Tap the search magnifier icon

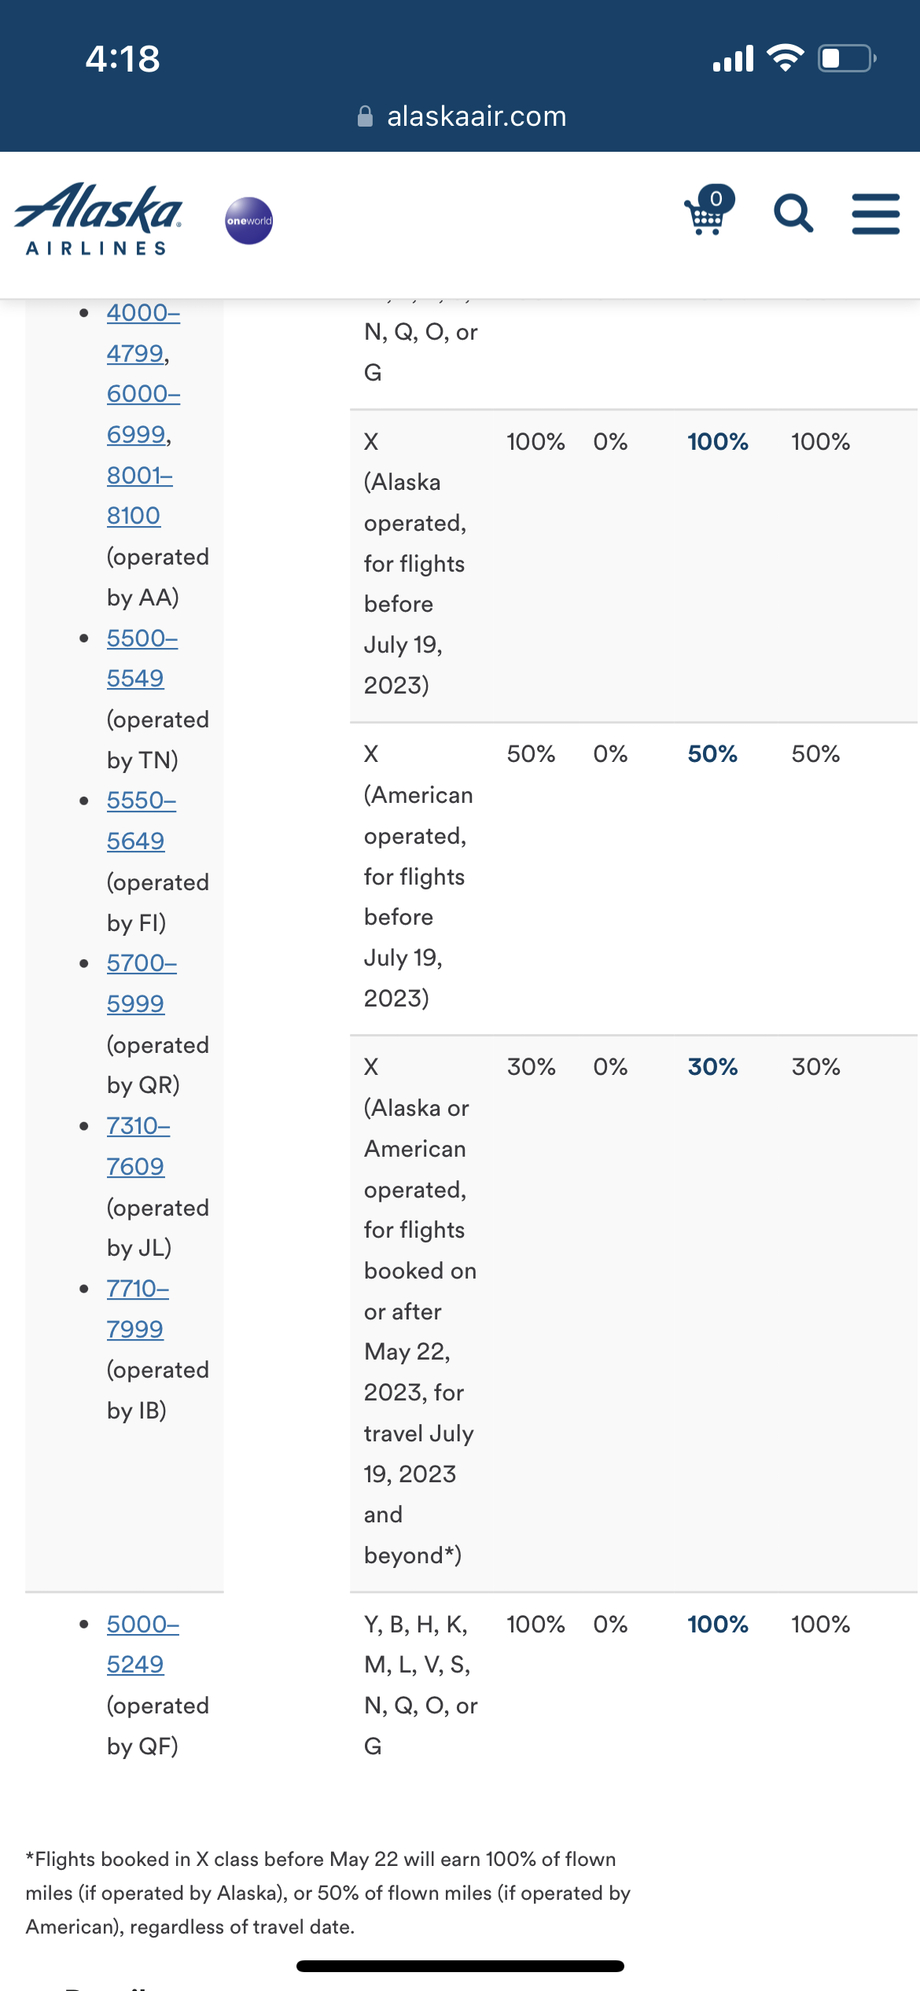pyautogui.click(x=793, y=213)
